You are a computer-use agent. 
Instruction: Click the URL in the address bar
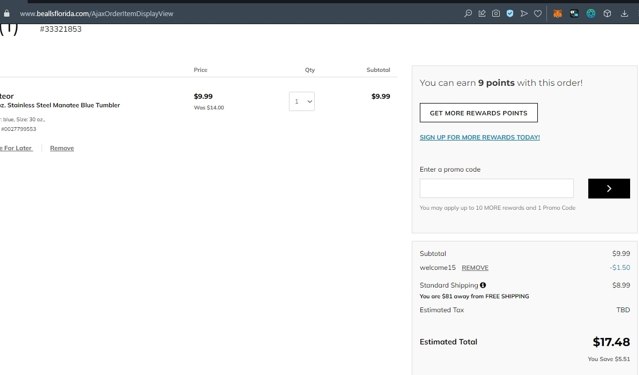click(x=97, y=13)
